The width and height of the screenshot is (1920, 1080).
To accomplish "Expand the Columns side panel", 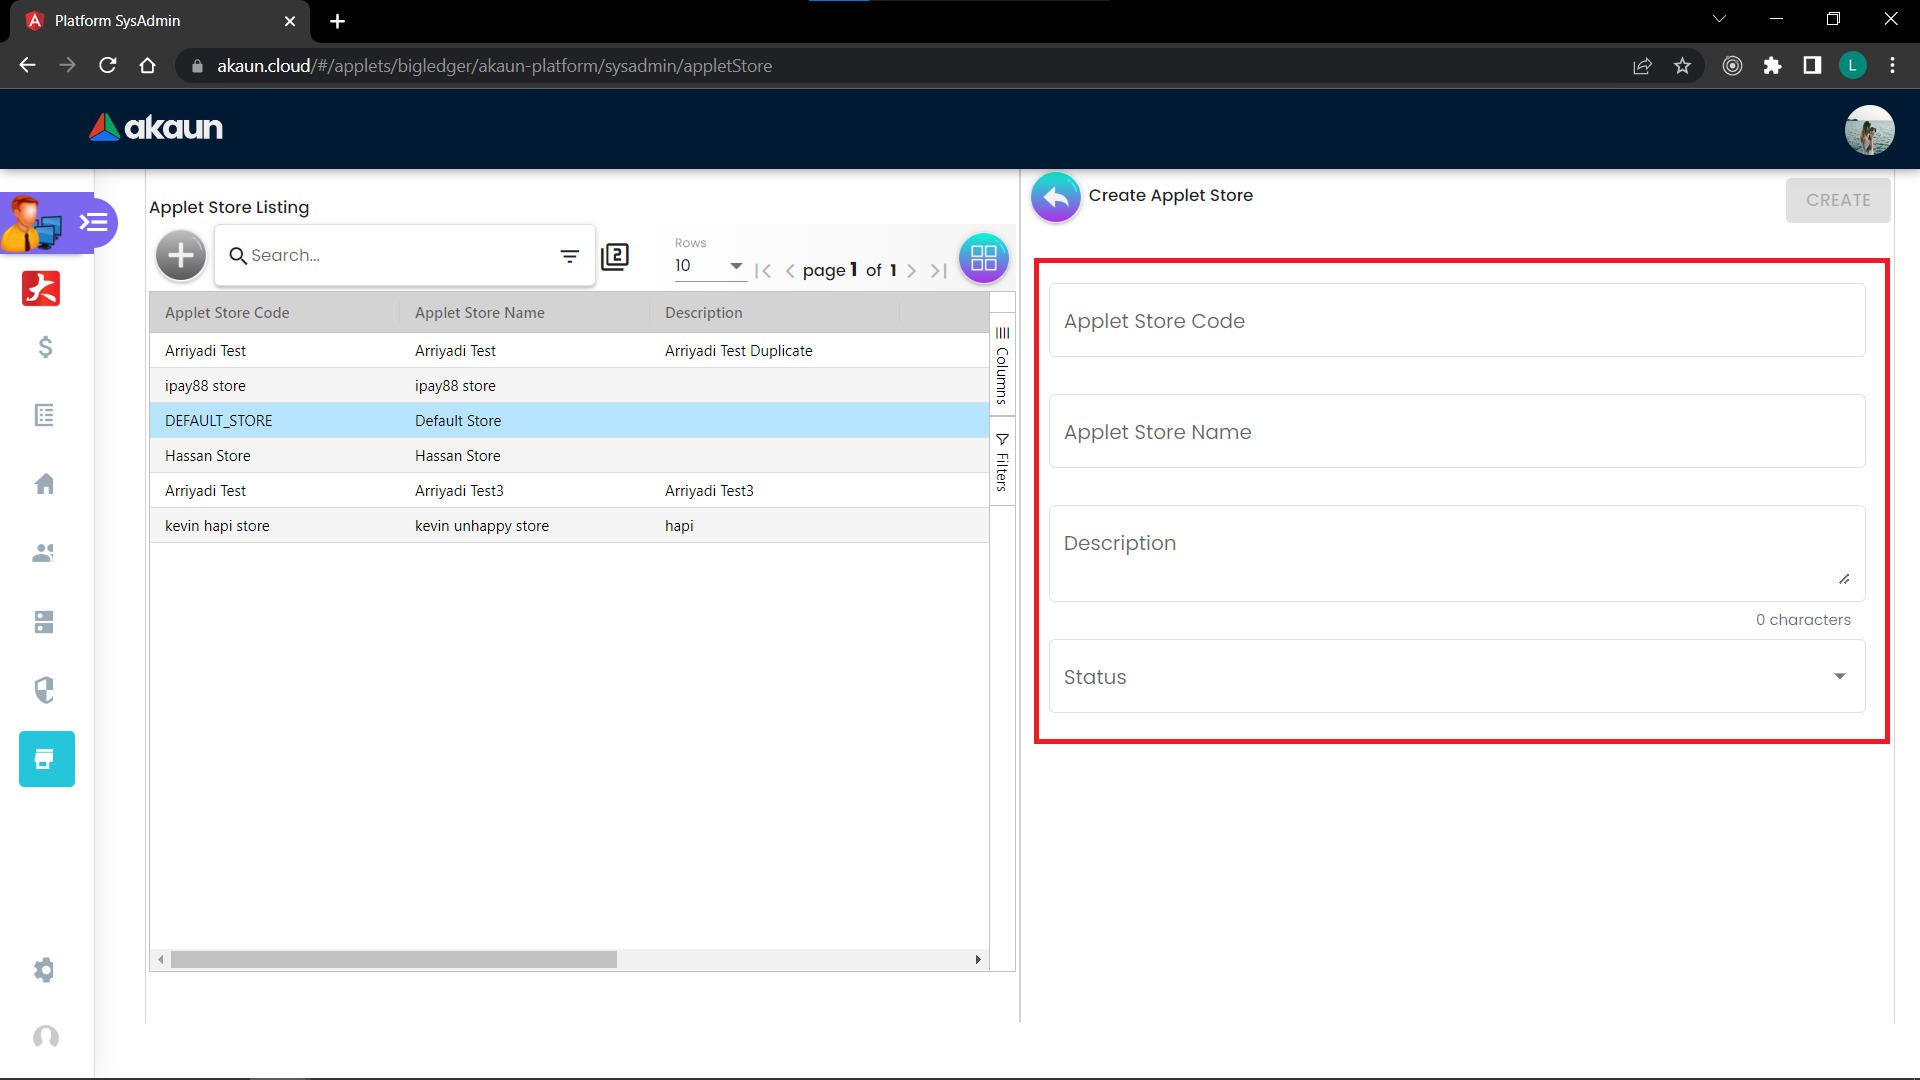I will [x=1002, y=366].
